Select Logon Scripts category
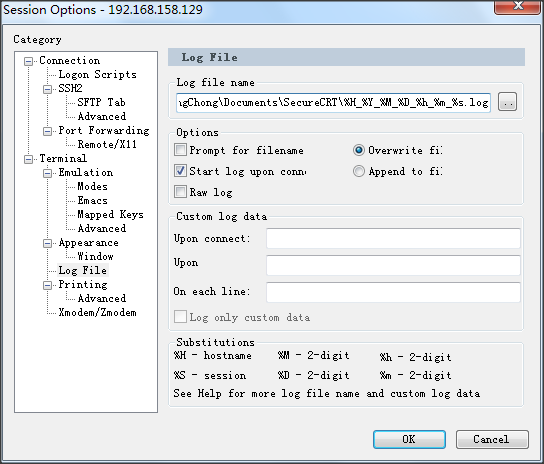This screenshot has height=464, width=544. point(97,75)
